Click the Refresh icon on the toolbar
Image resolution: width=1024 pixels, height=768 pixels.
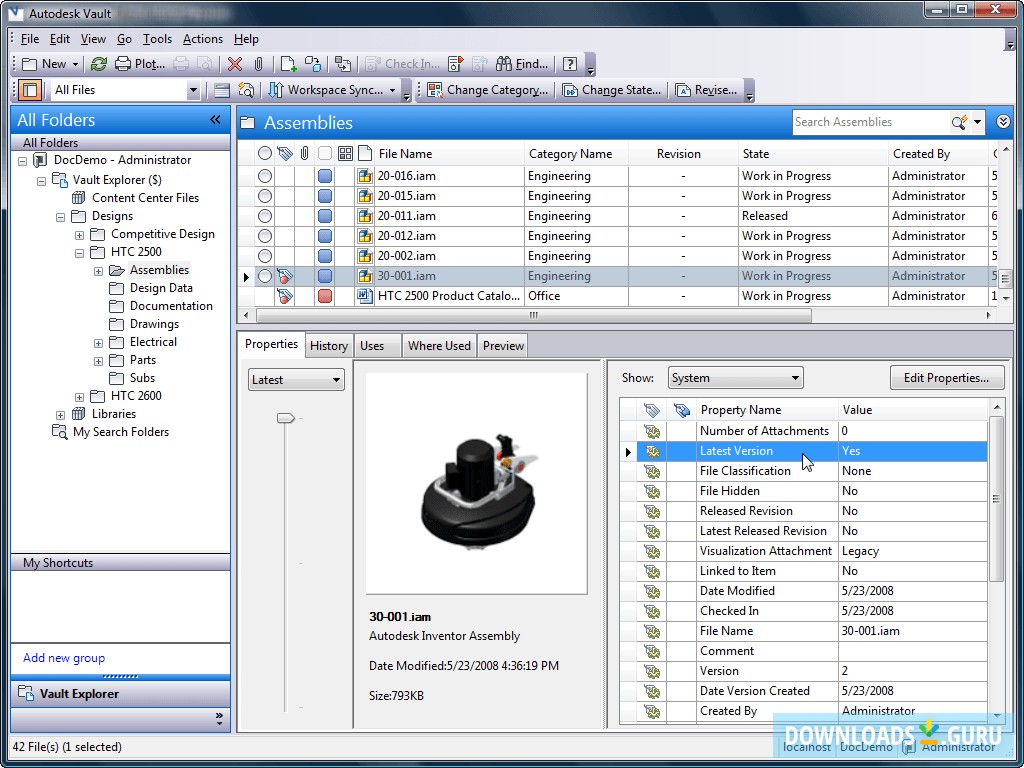pos(99,64)
